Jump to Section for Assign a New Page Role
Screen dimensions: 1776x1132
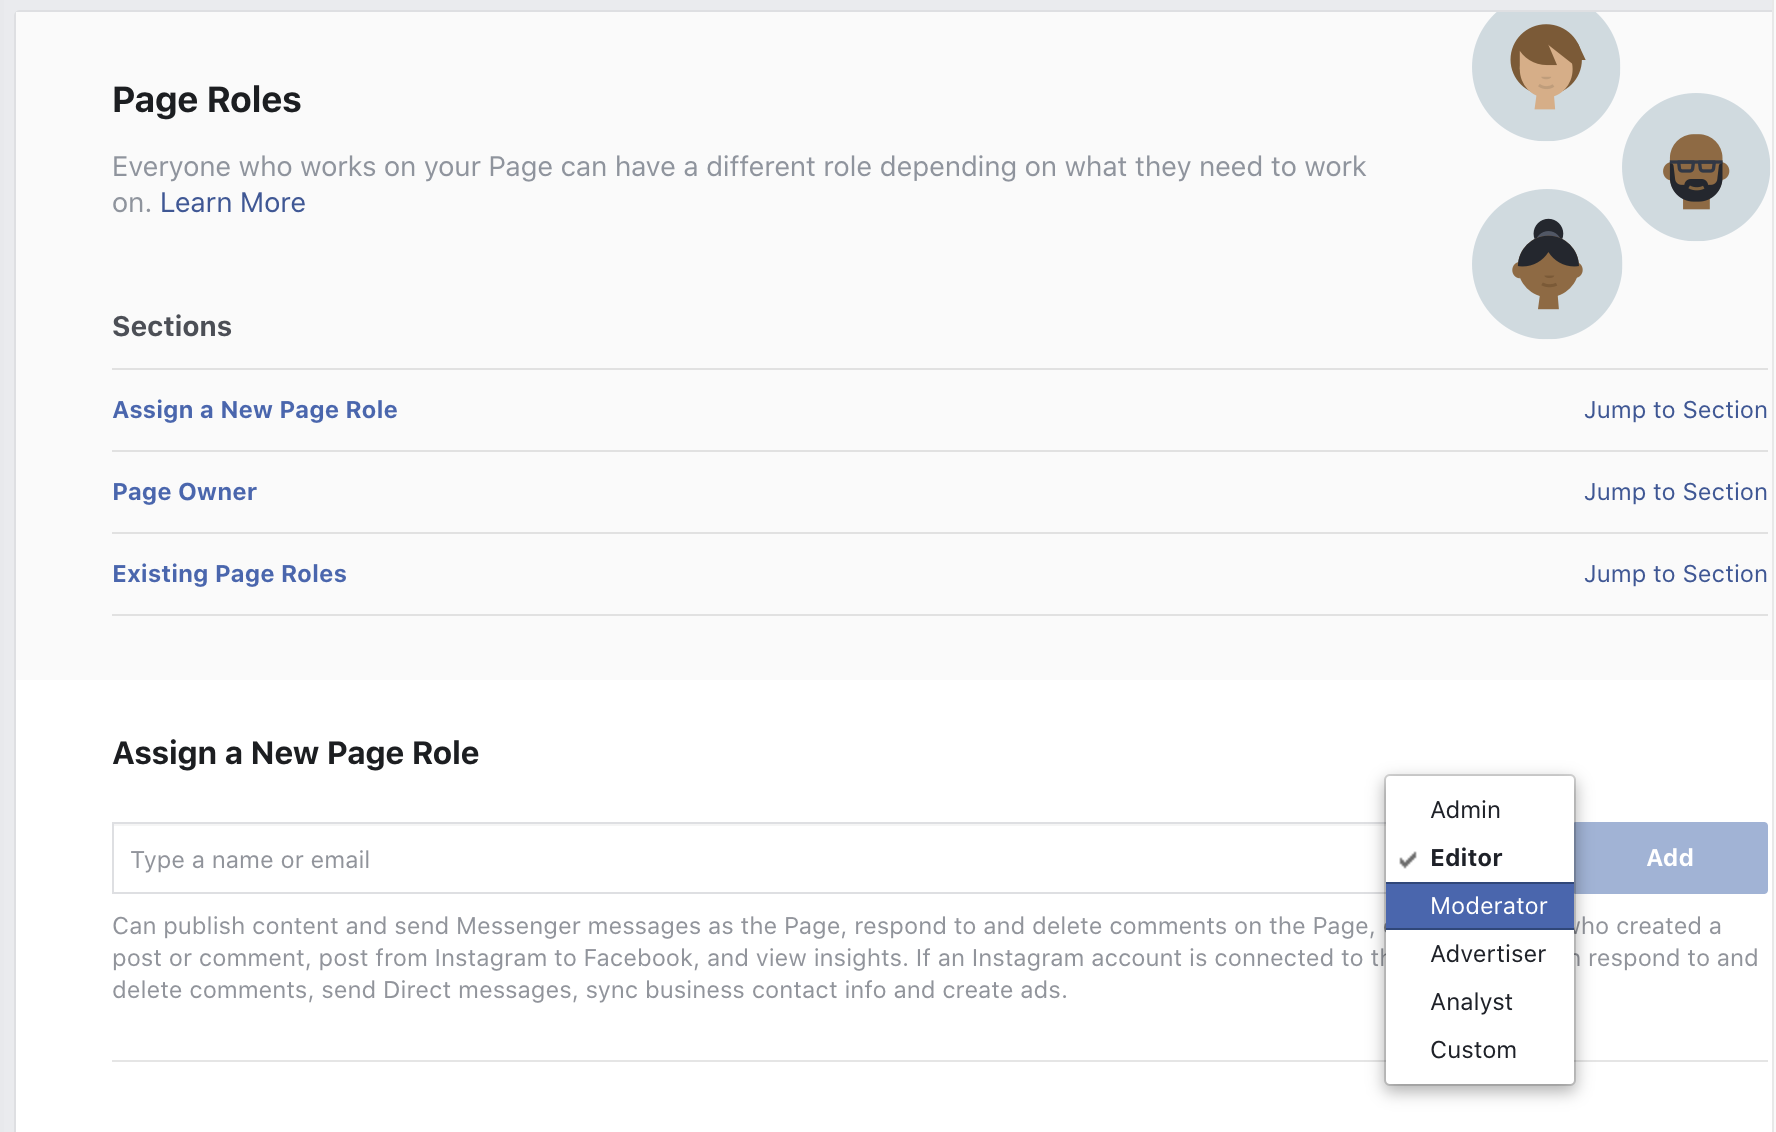[1675, 410]
